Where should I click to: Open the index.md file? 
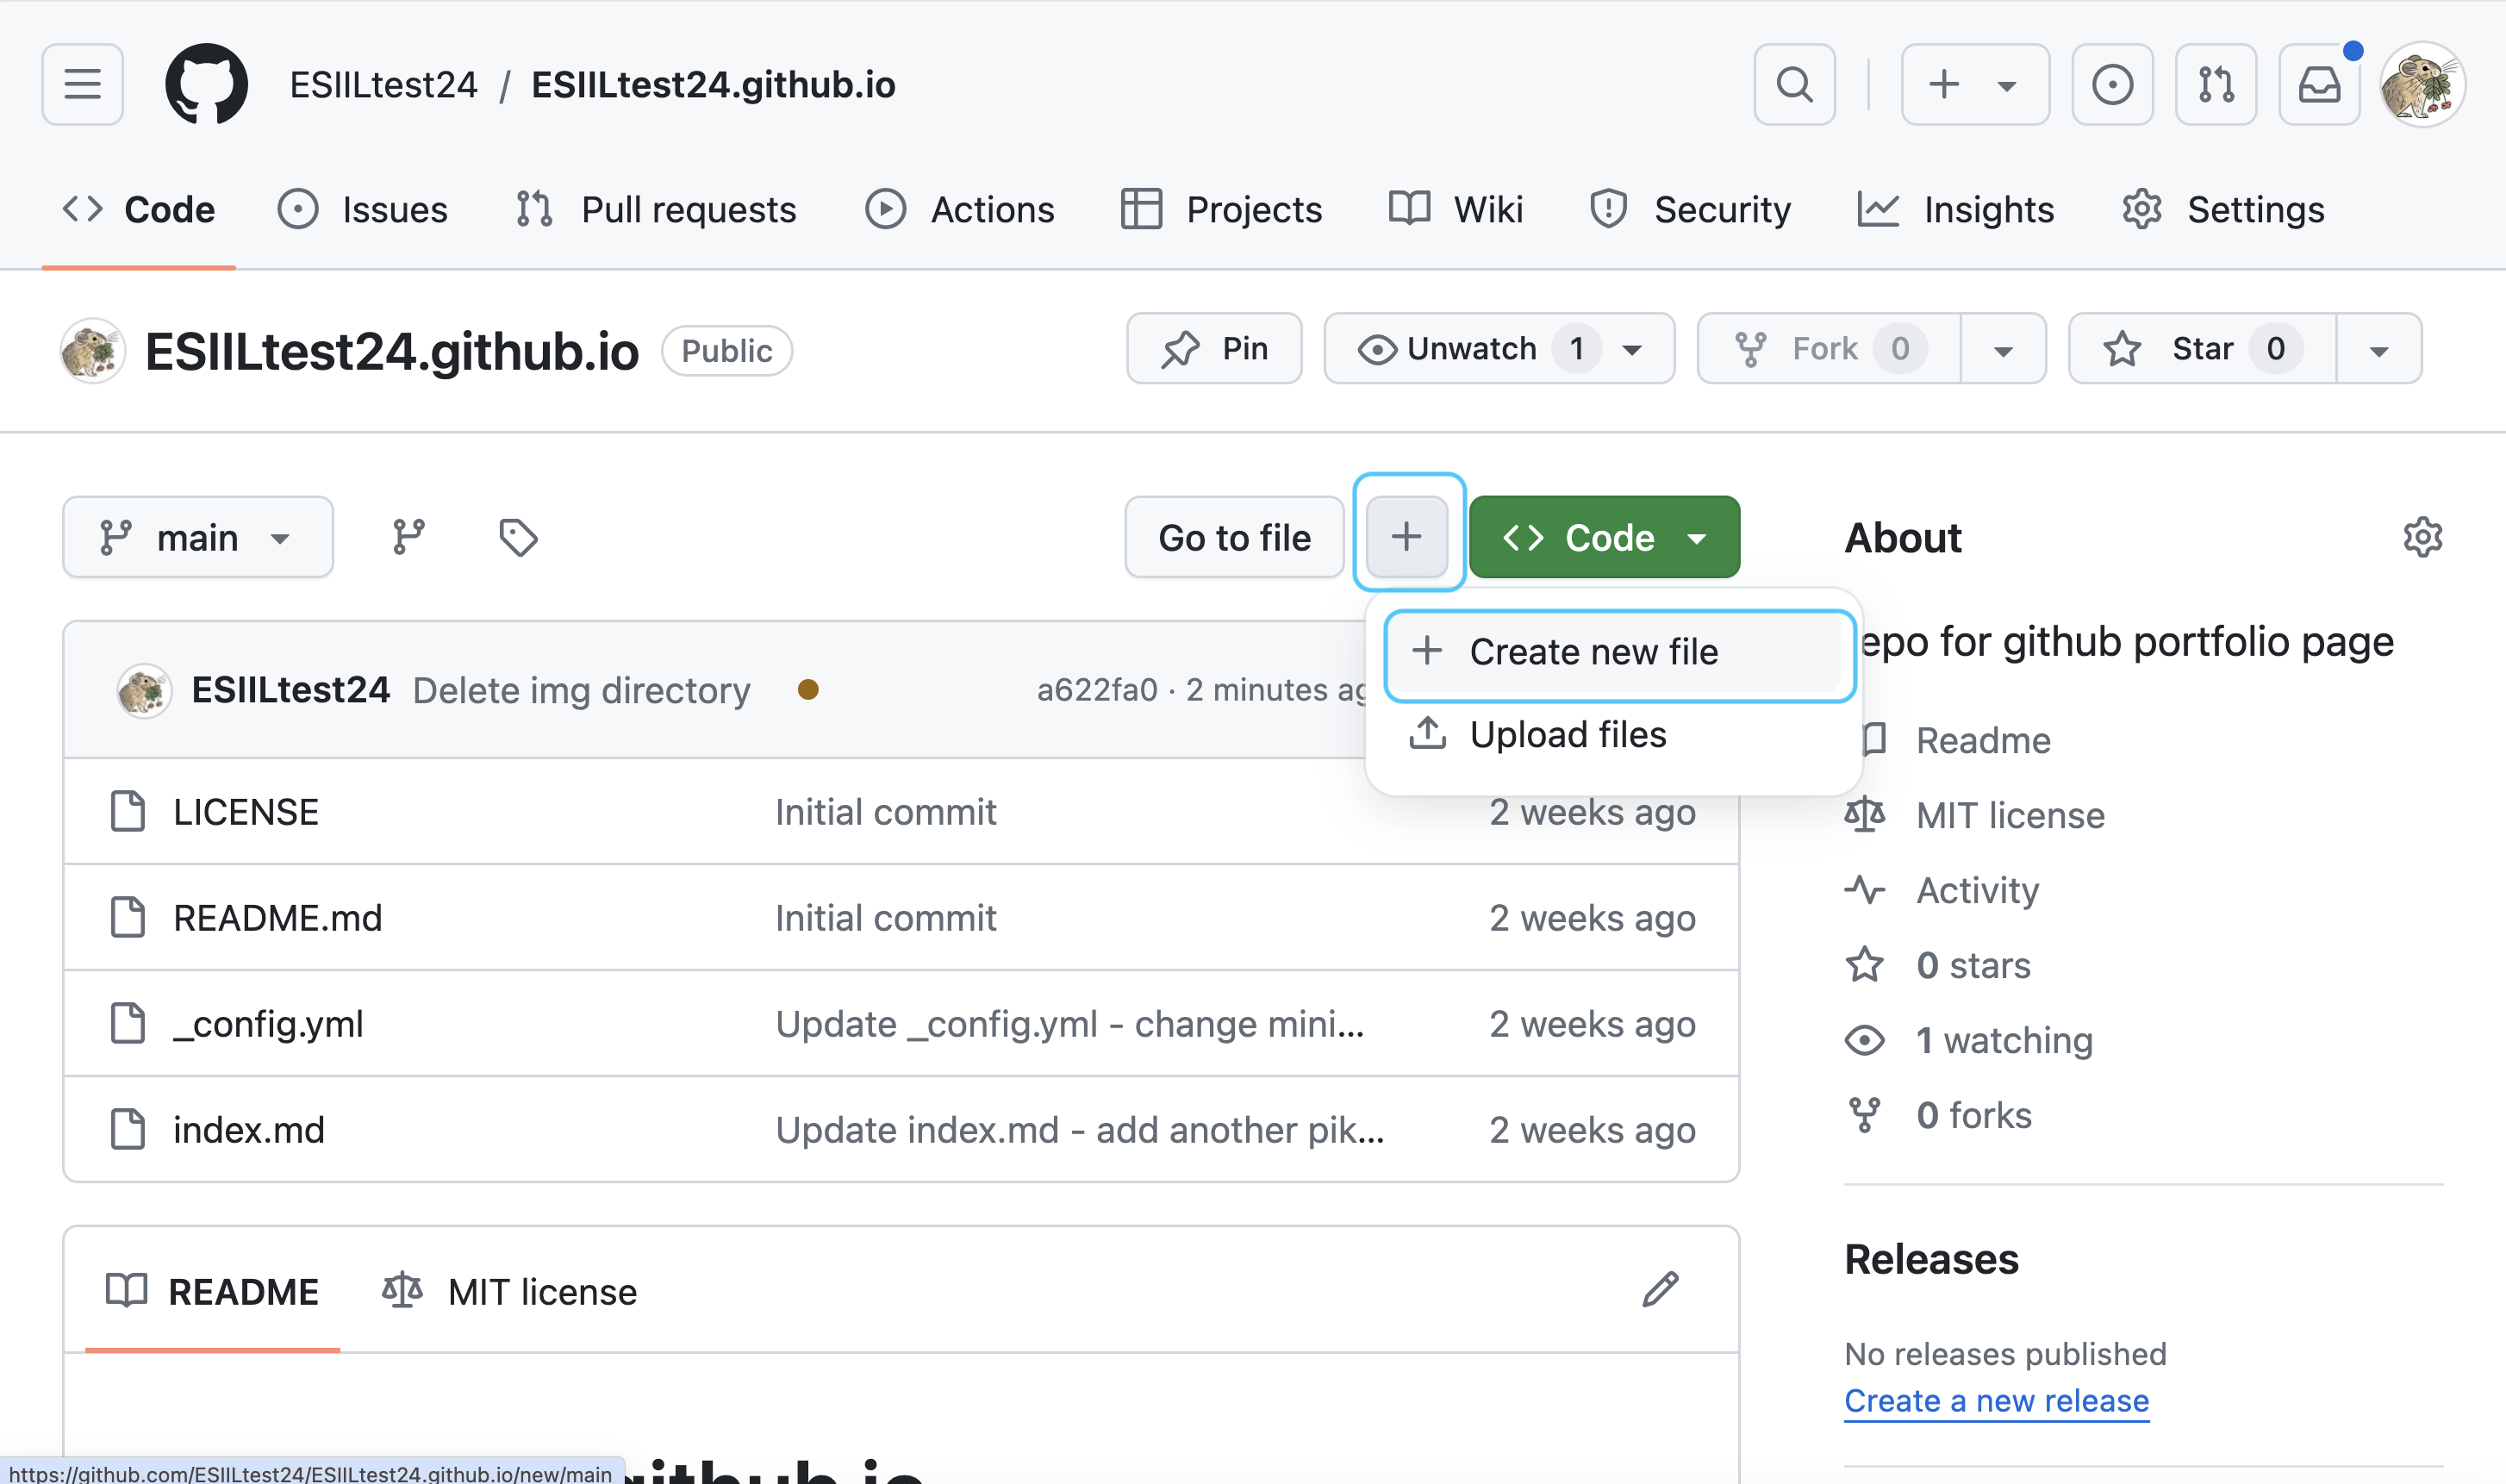pyautogui.click(x=249, y=1130)
